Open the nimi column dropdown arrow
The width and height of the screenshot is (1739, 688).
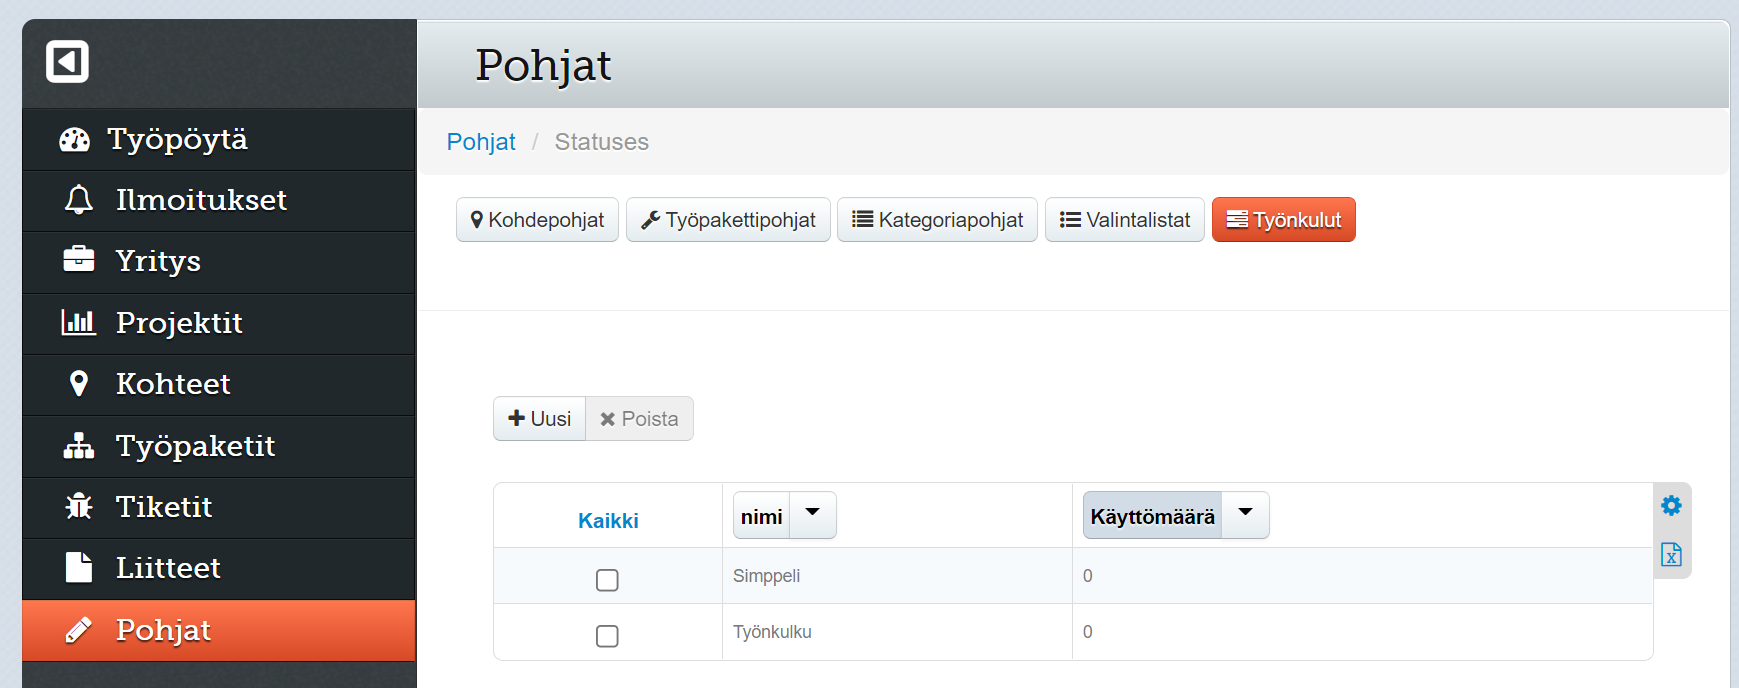pos(813,516)
